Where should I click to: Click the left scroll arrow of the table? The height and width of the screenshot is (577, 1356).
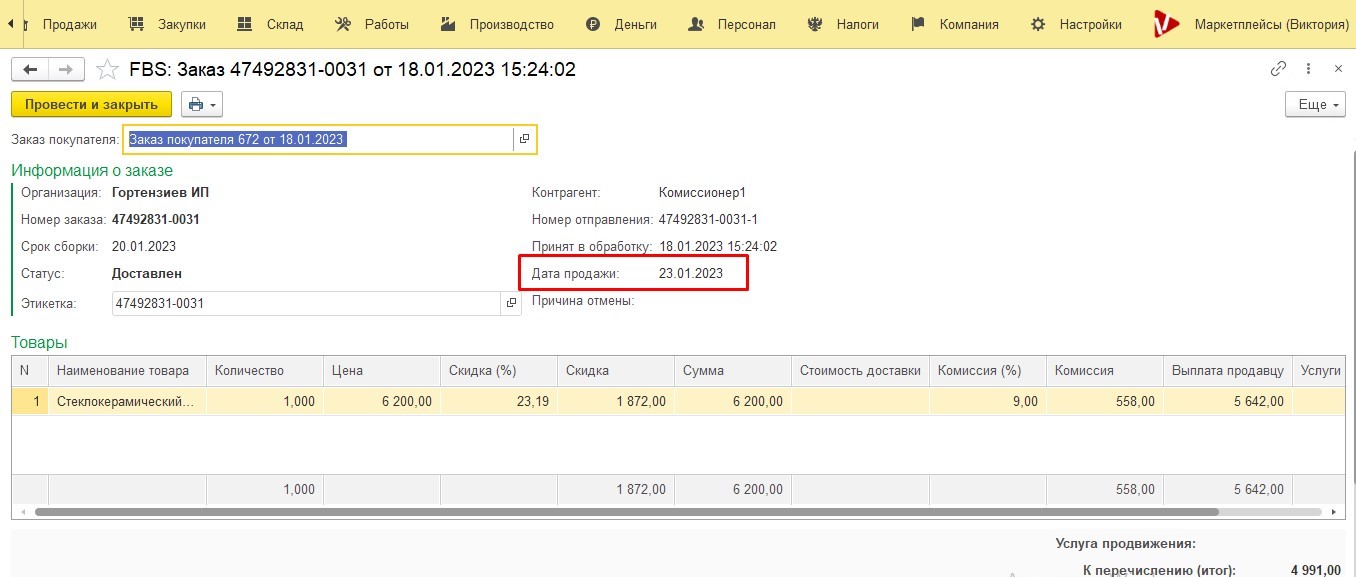tap(22, 512)
